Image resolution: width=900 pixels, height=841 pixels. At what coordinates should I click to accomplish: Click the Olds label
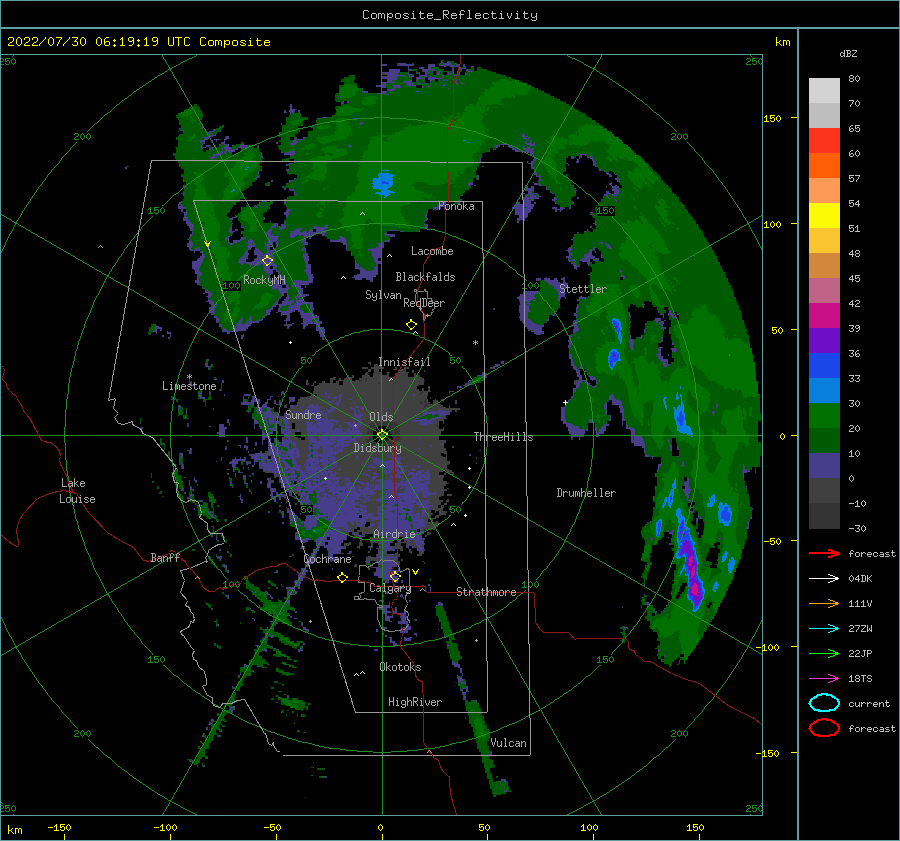381,417
